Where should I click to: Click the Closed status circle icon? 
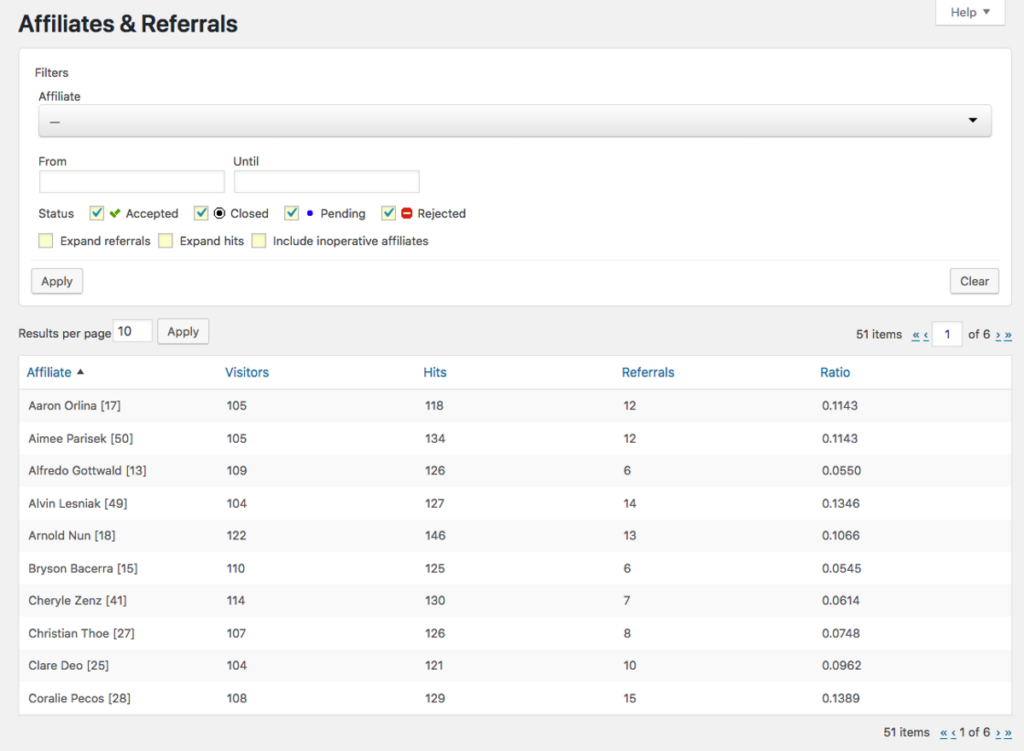pos(219,213)
